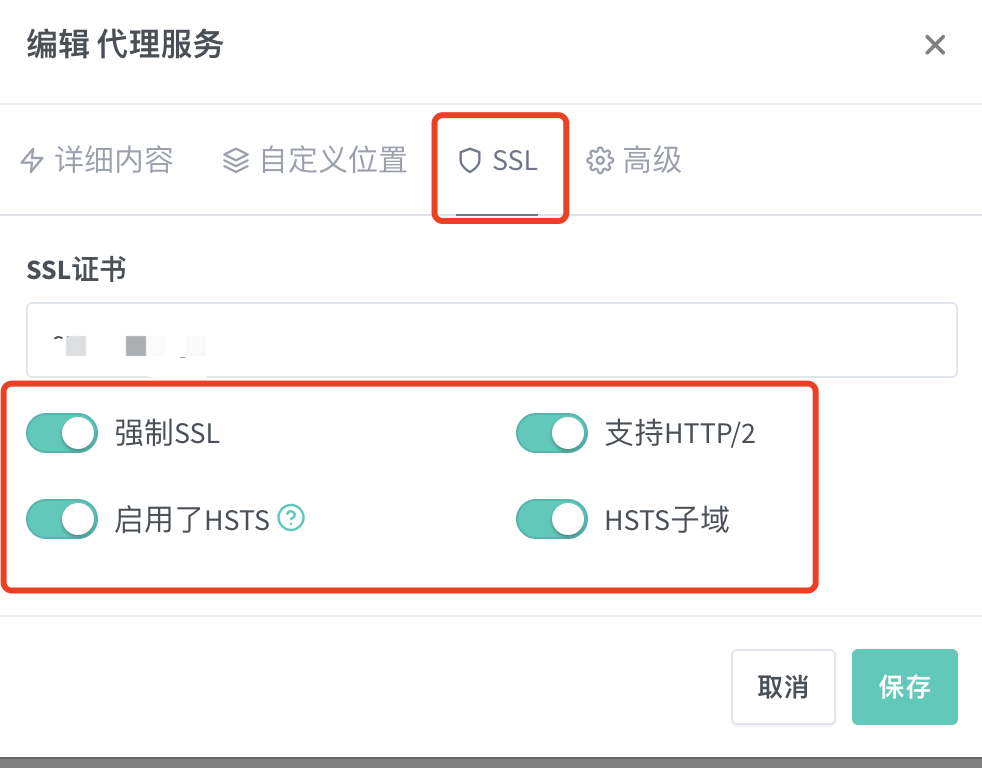Click the gear icon beside 高级
Image resolution: width=982 pixels, height=768 pixels.
coord(599,160)
